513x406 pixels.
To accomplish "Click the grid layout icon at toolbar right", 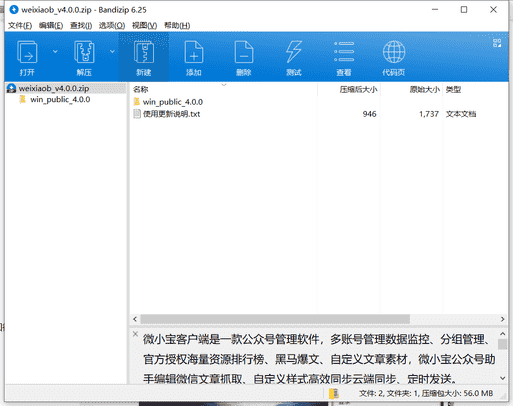I will (497, 43).
